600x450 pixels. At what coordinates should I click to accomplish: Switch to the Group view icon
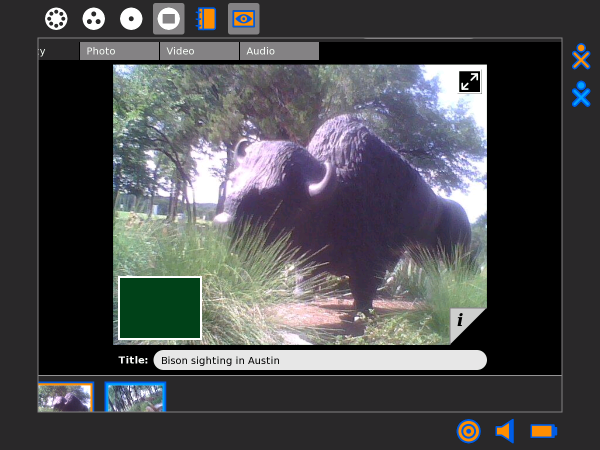tap(94, 18)
